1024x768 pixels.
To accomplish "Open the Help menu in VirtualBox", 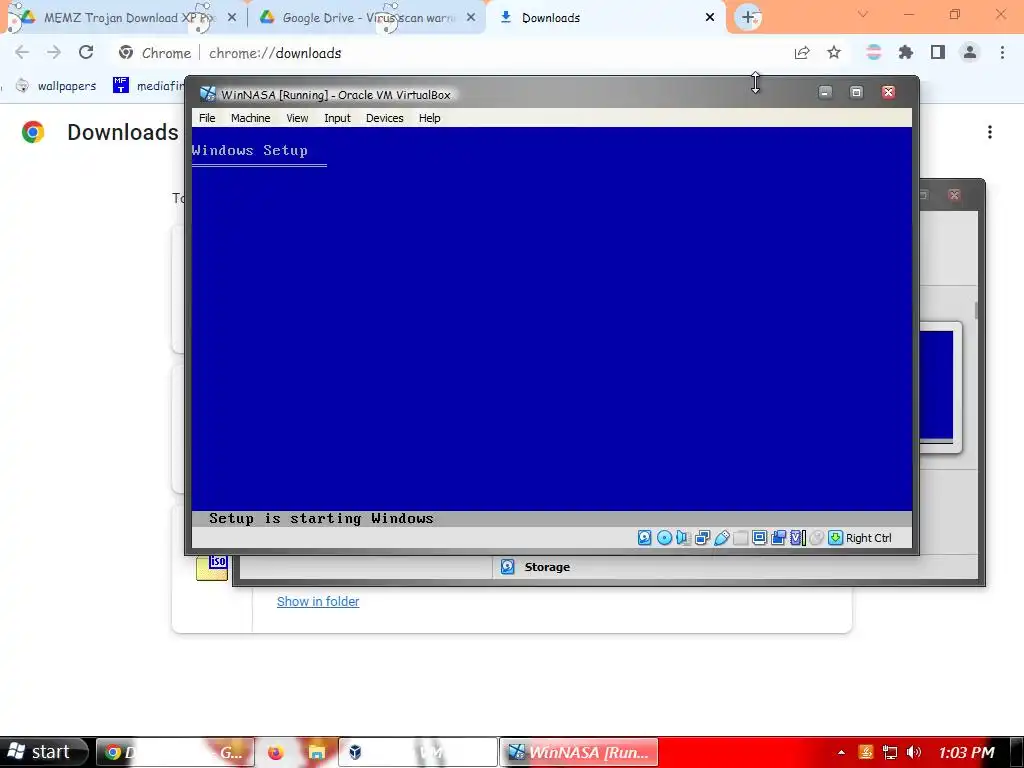I will point(429,118).
